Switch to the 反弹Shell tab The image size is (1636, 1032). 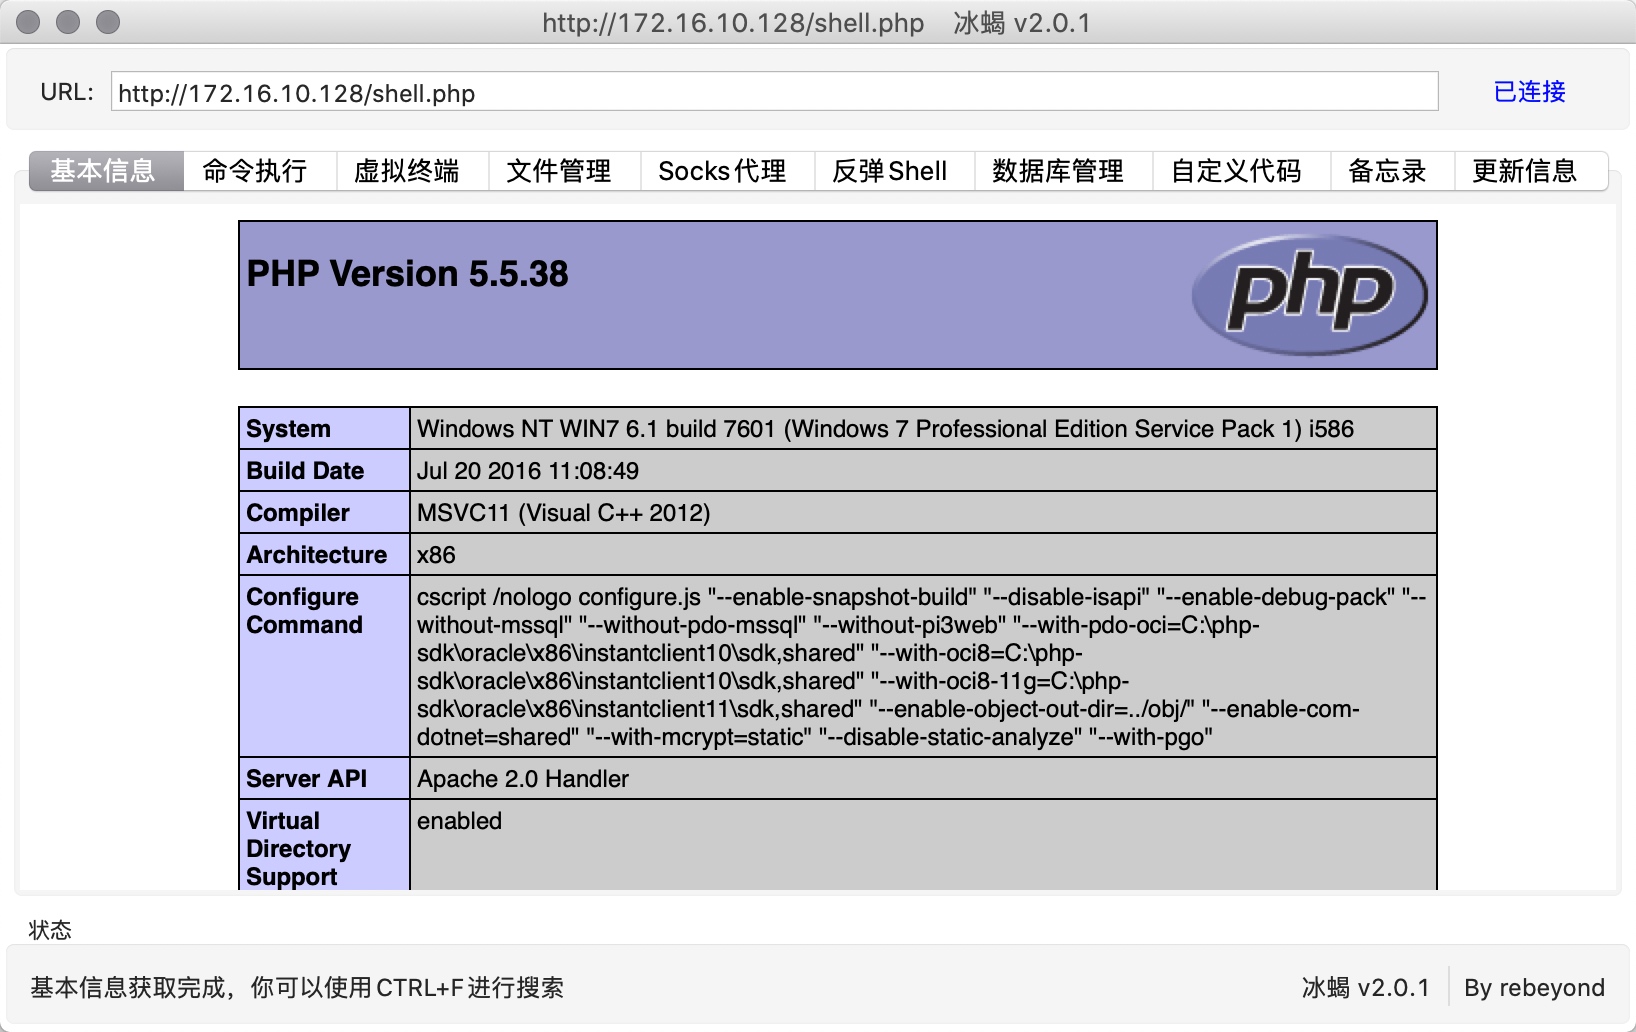[x=894, y=171]
